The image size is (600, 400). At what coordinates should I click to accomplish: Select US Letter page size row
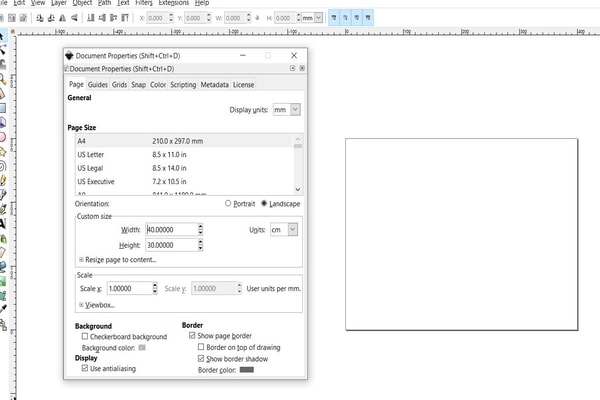click(184, 155)
